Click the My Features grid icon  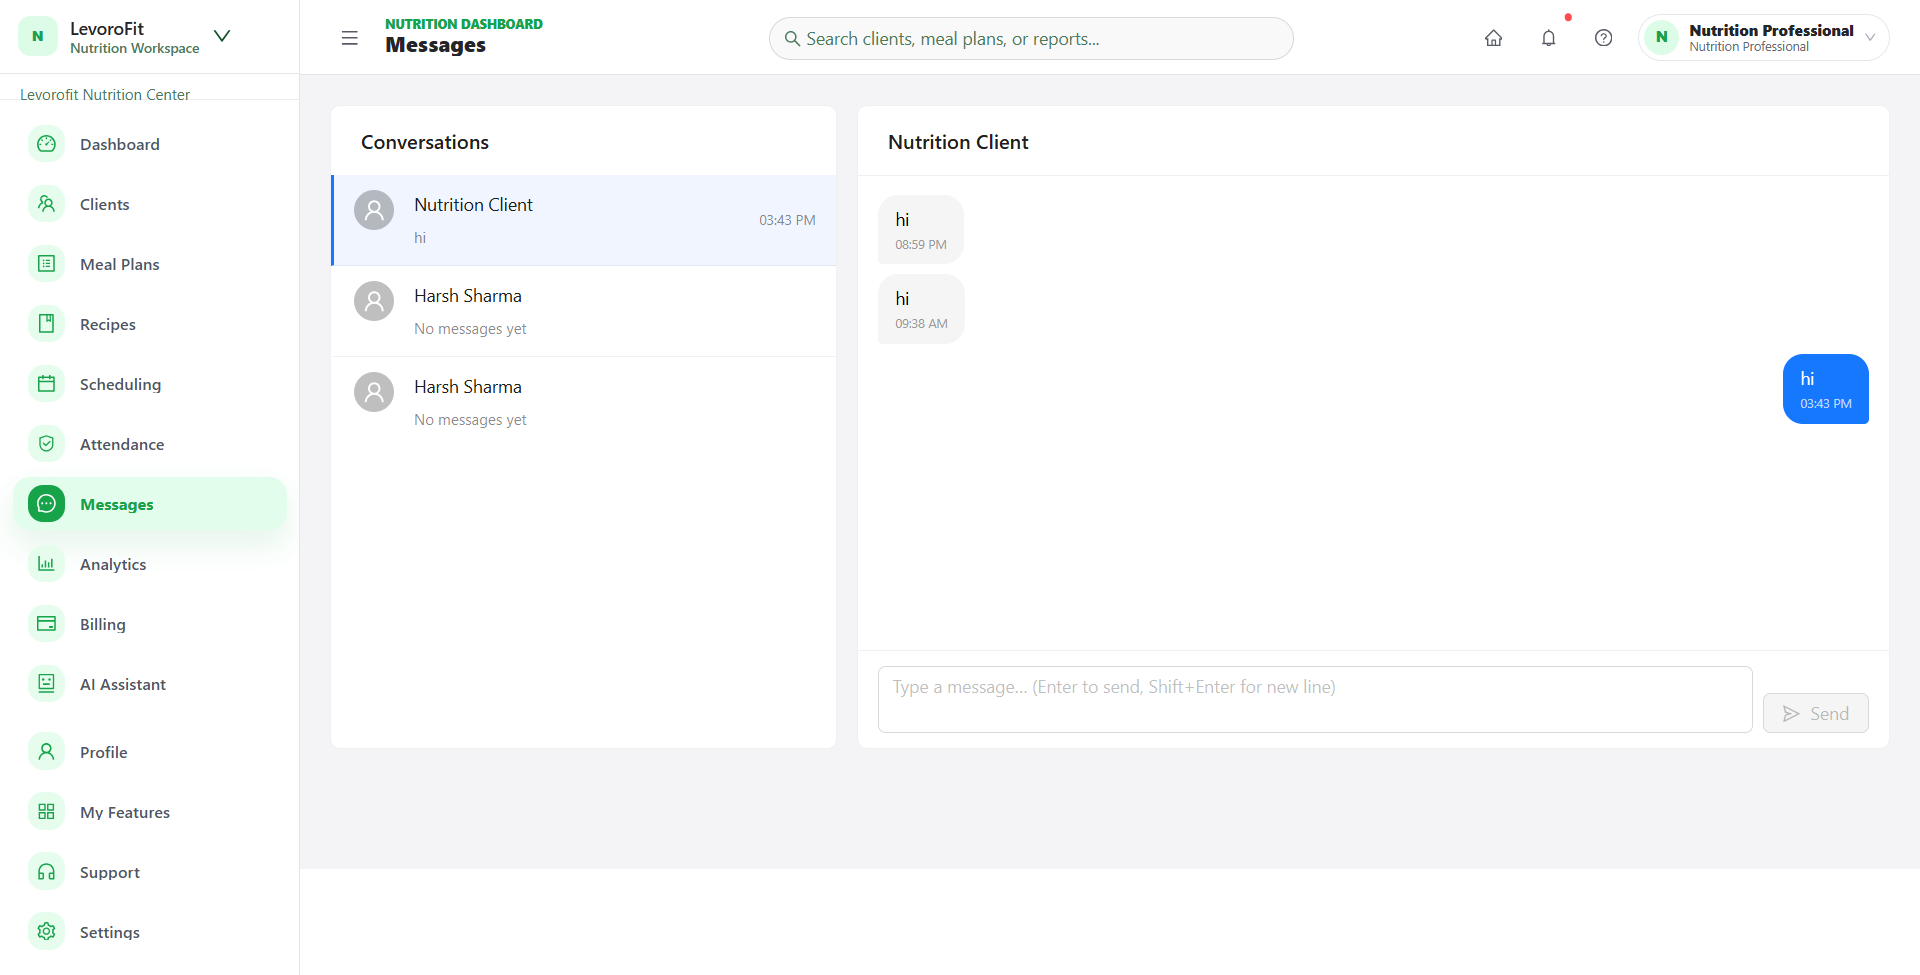point(46,812)
